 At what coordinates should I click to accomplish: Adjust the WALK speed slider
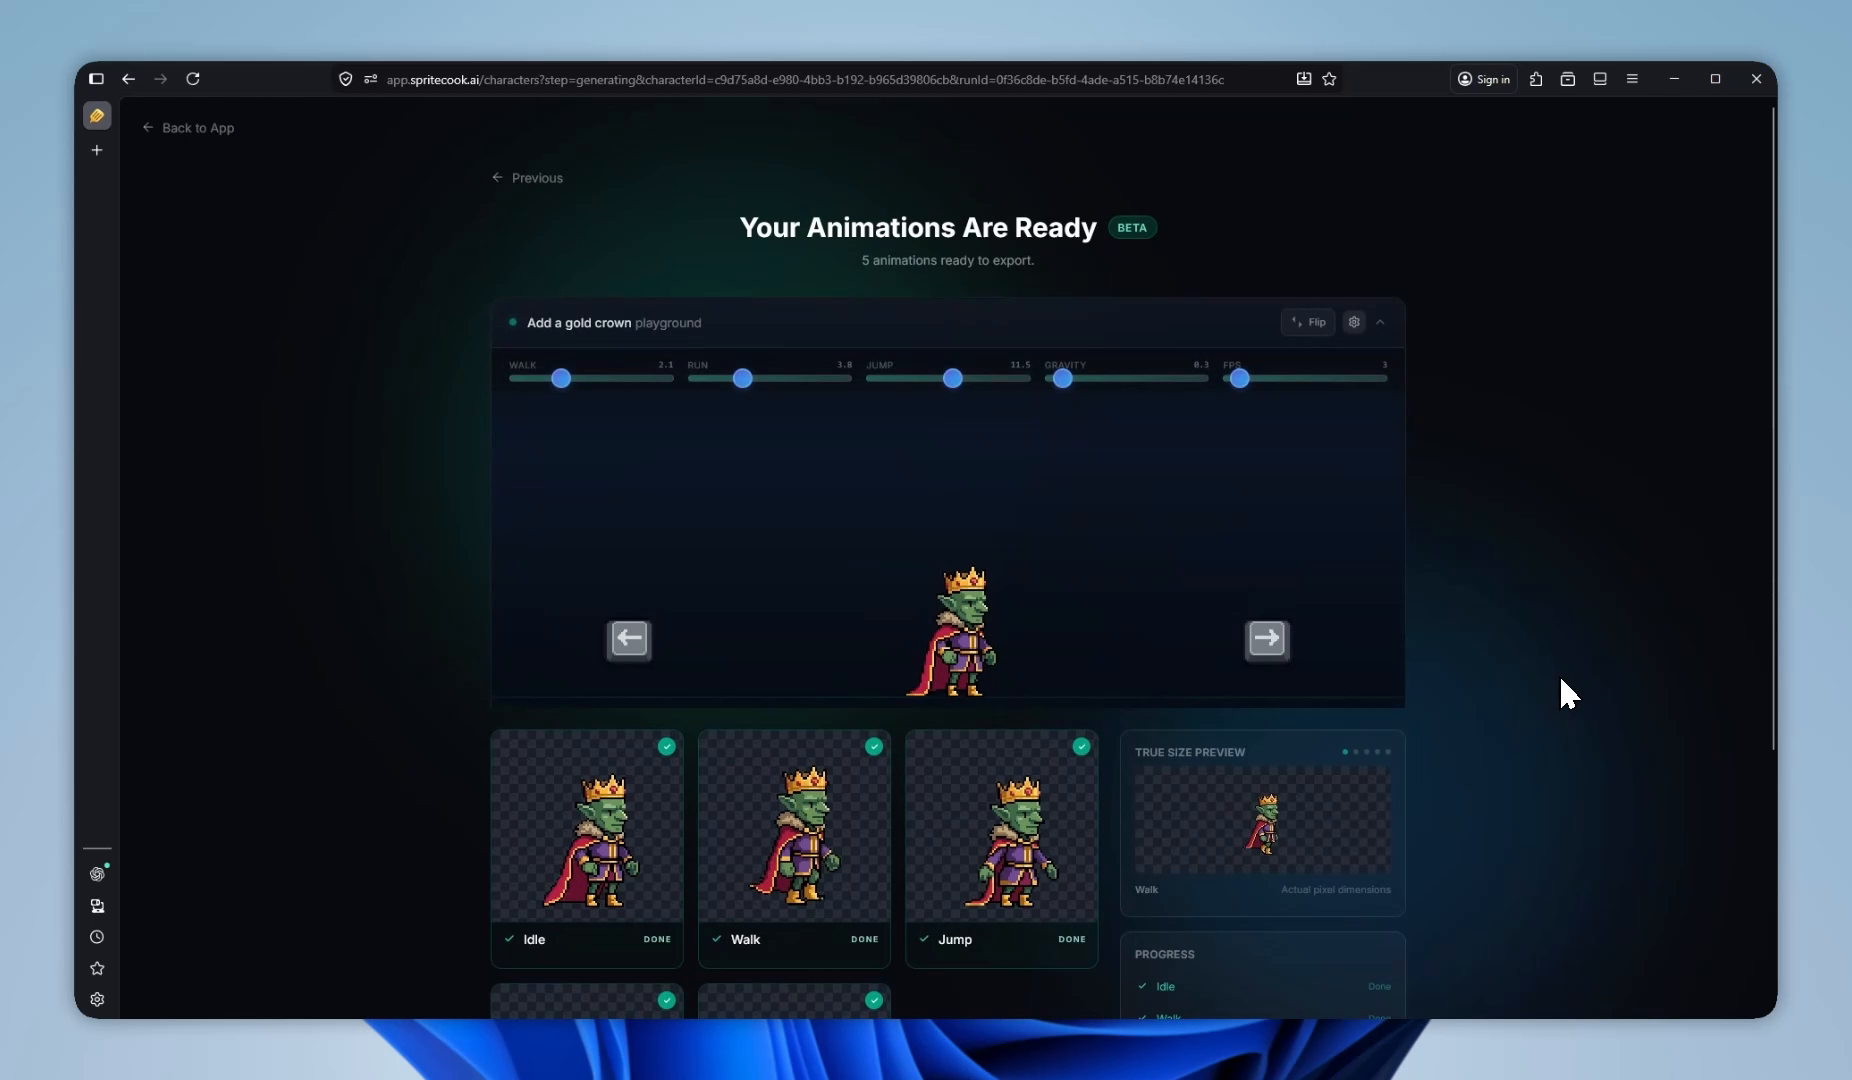point(591,378)
